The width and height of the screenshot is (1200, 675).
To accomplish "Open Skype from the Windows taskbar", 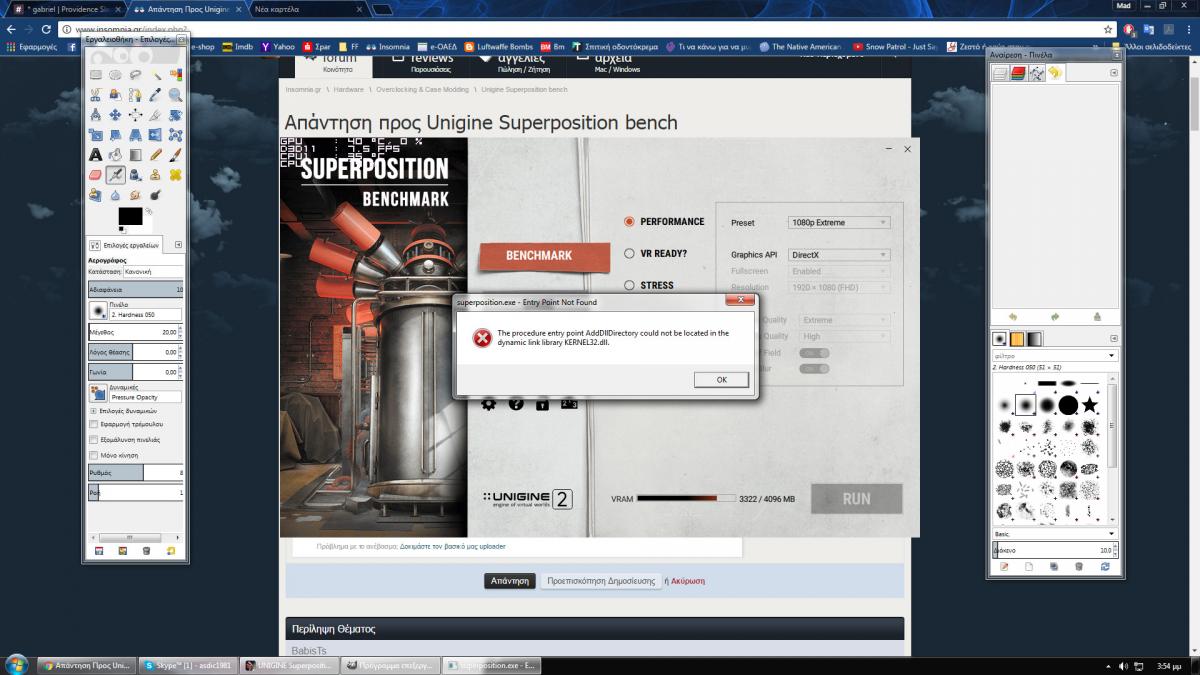I will coord(190,664).
